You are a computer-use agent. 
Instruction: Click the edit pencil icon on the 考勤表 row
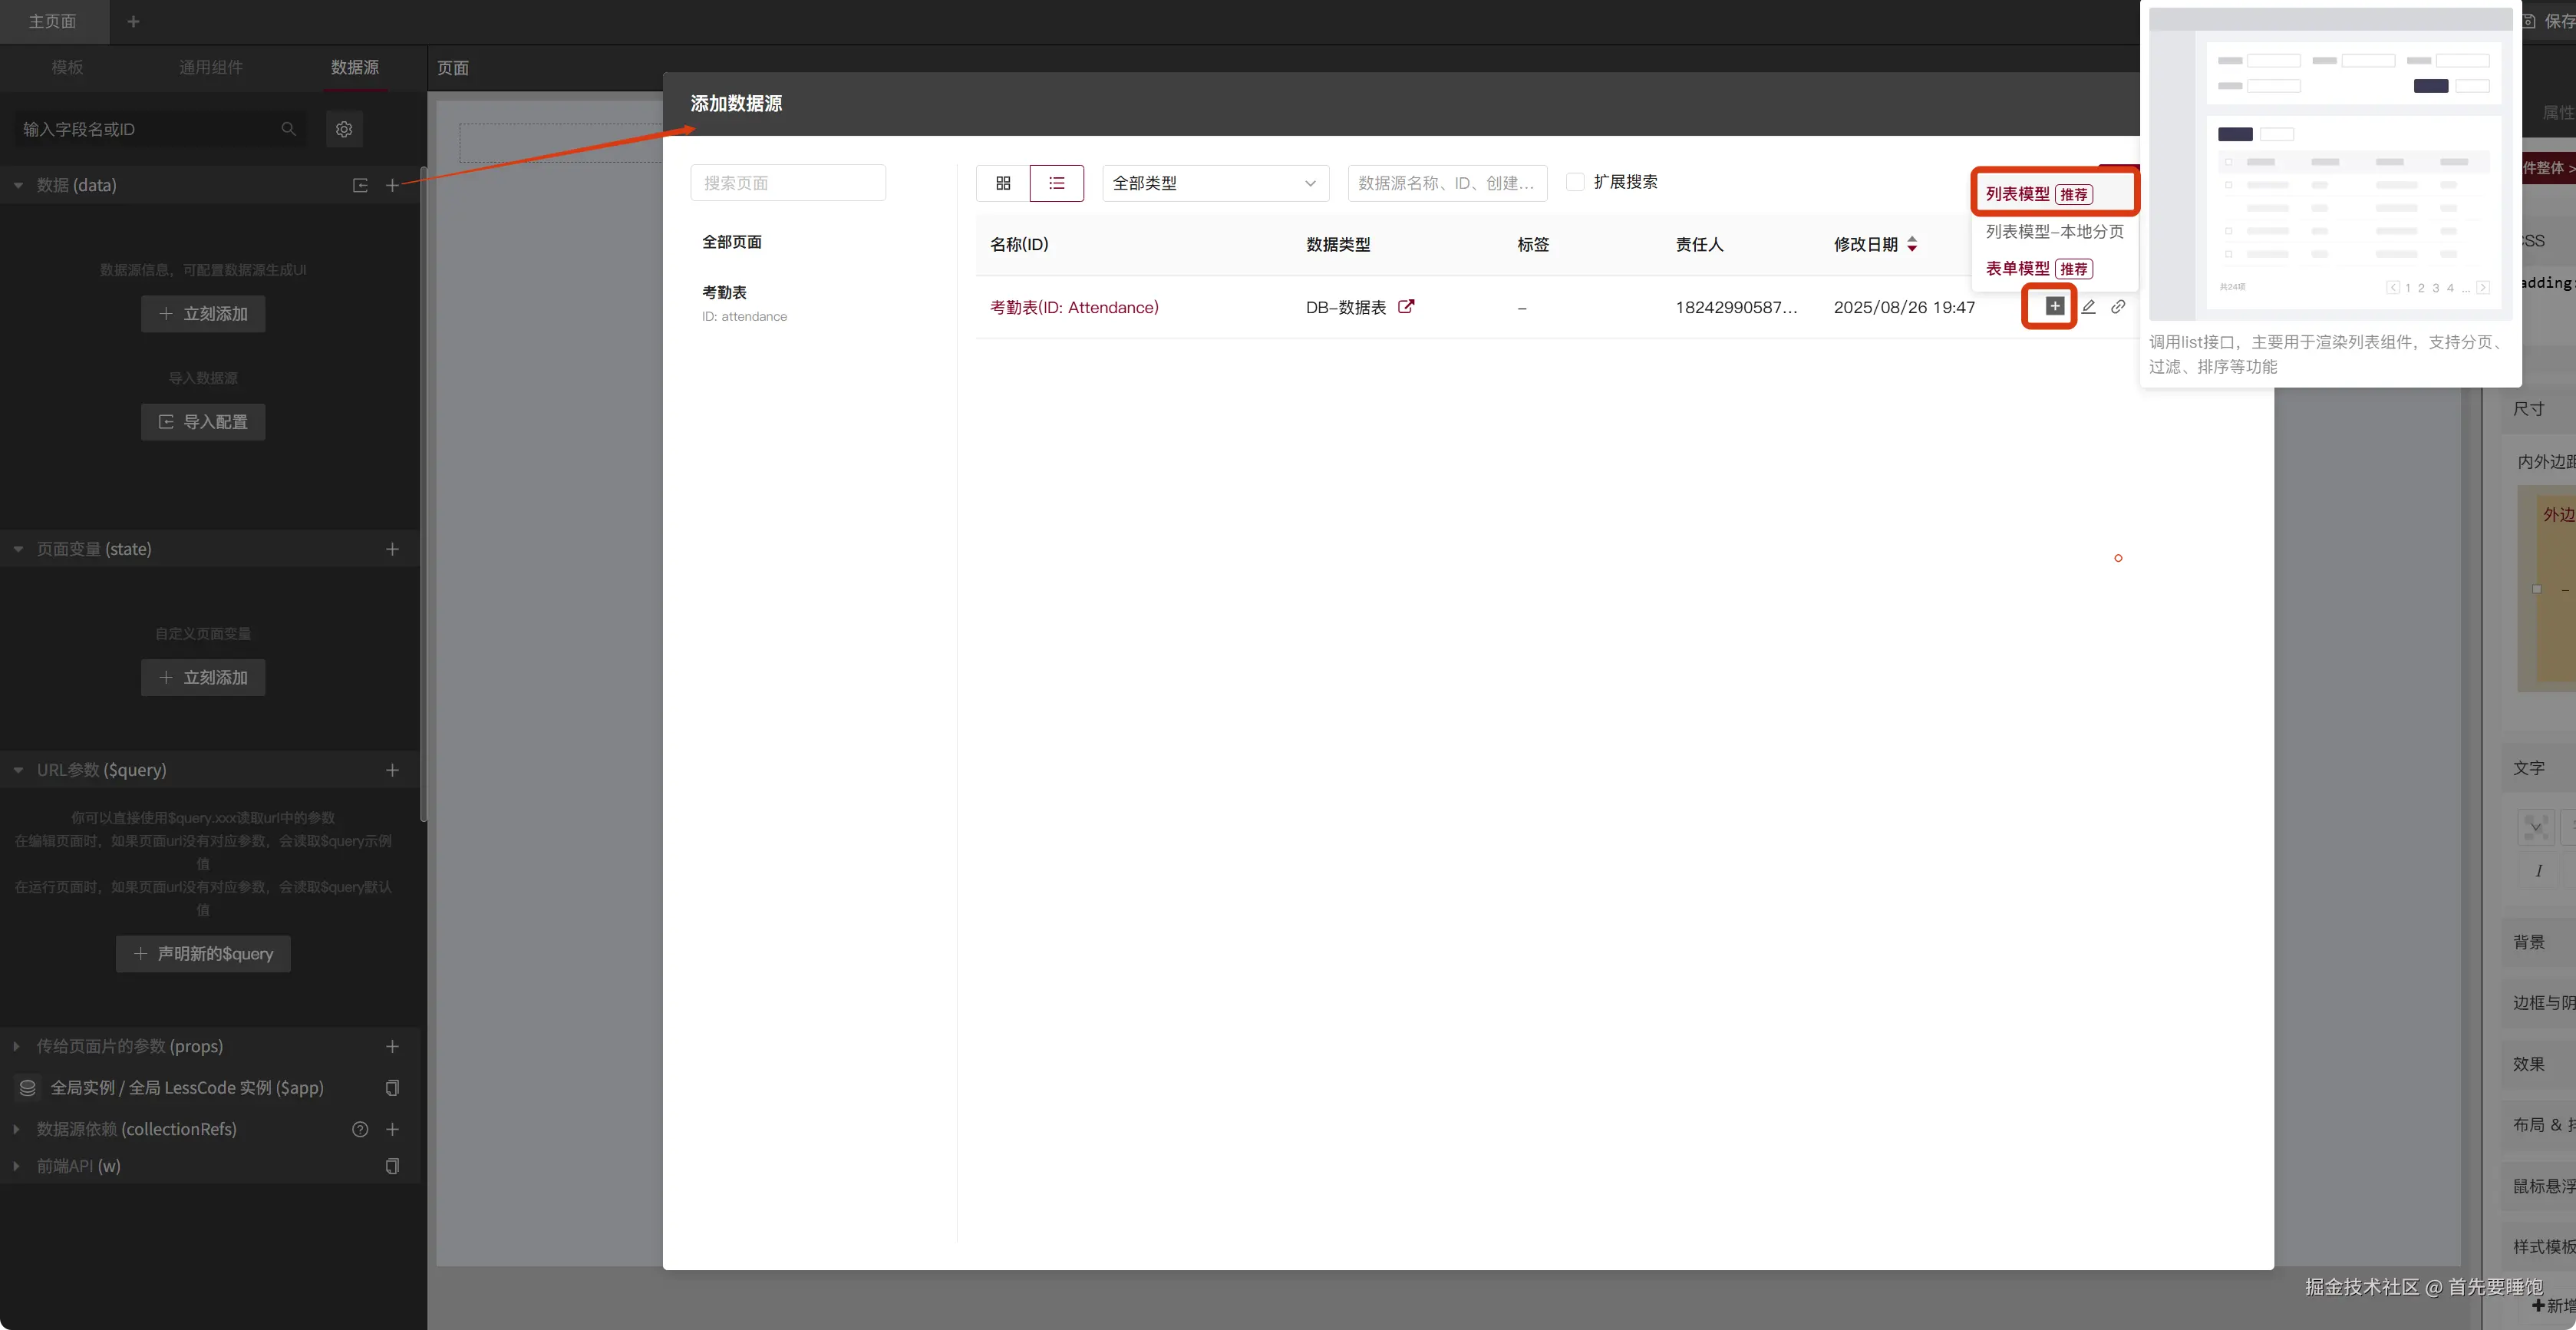2088,307
